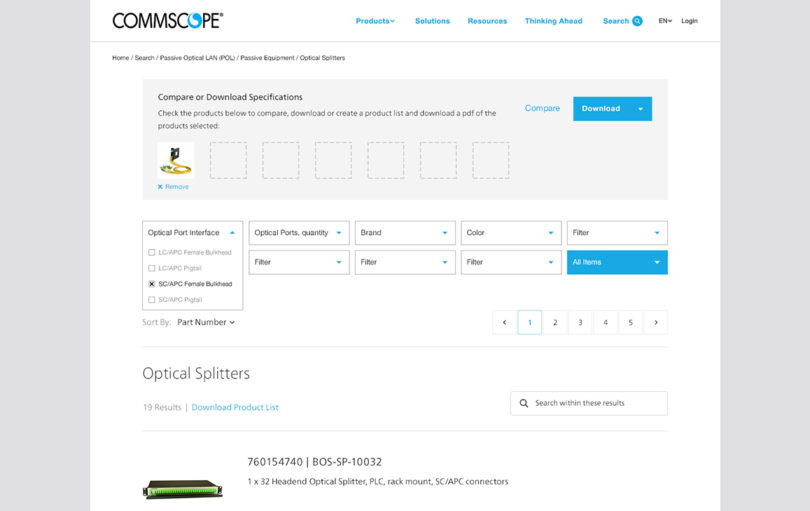Click the CommScope logo
Viewport: 810px width, 511px height.
pyautogui.click(x=168, y=20)
